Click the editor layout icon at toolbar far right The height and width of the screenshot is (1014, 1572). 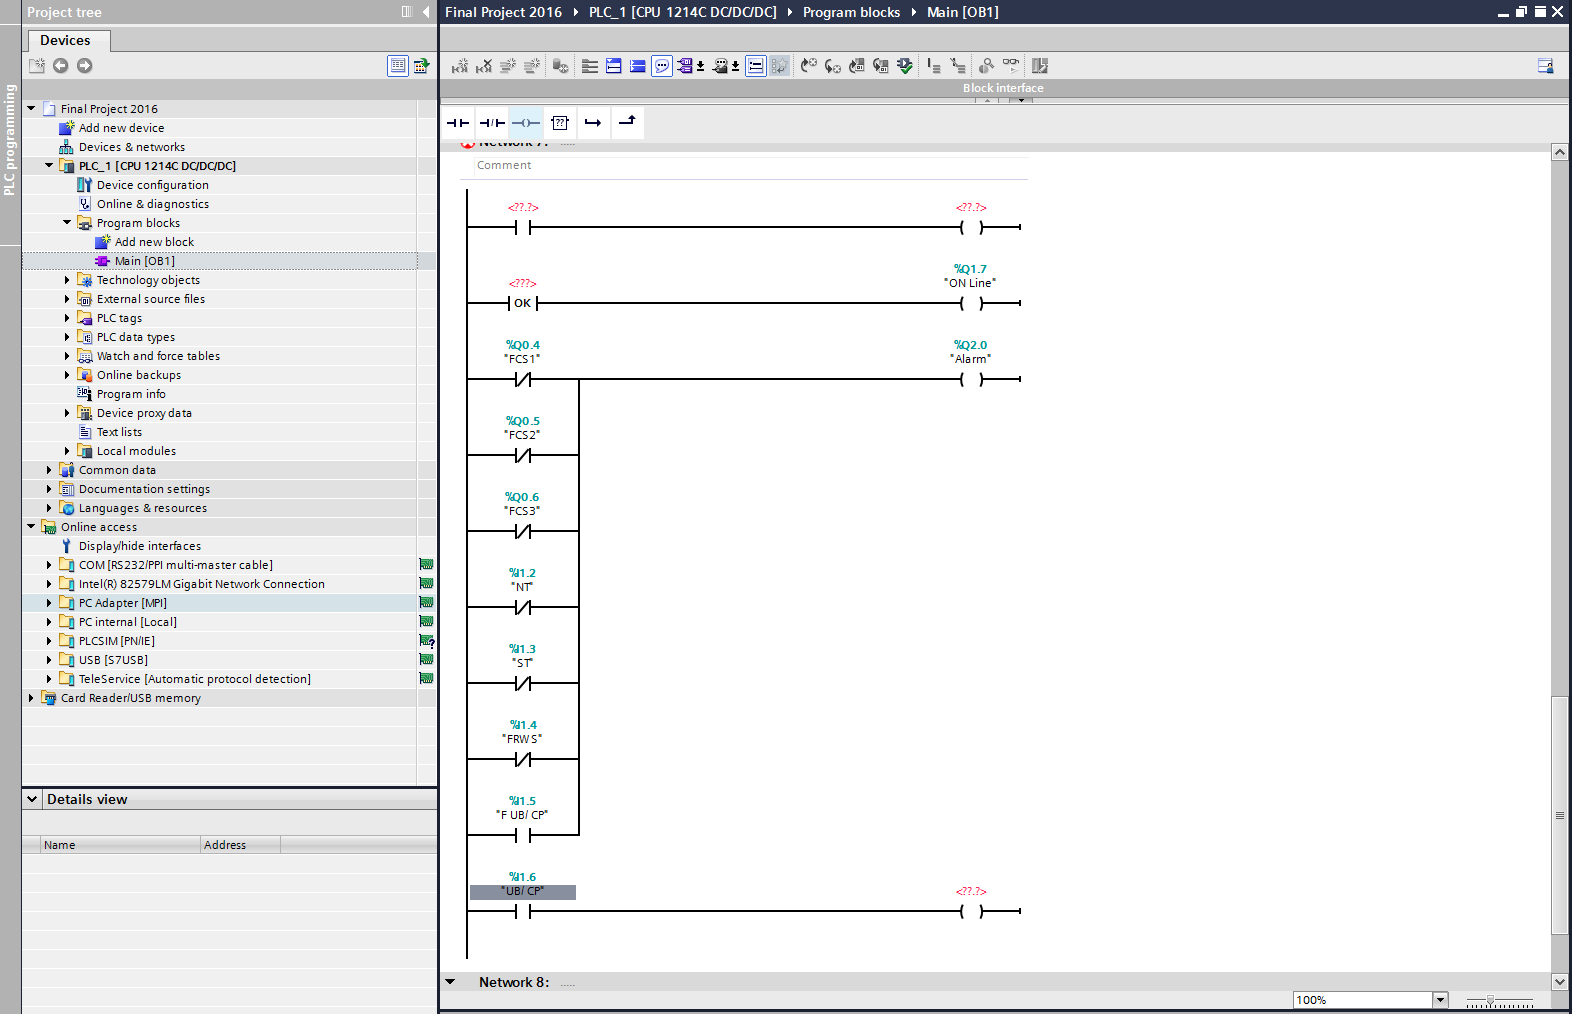1545,66
